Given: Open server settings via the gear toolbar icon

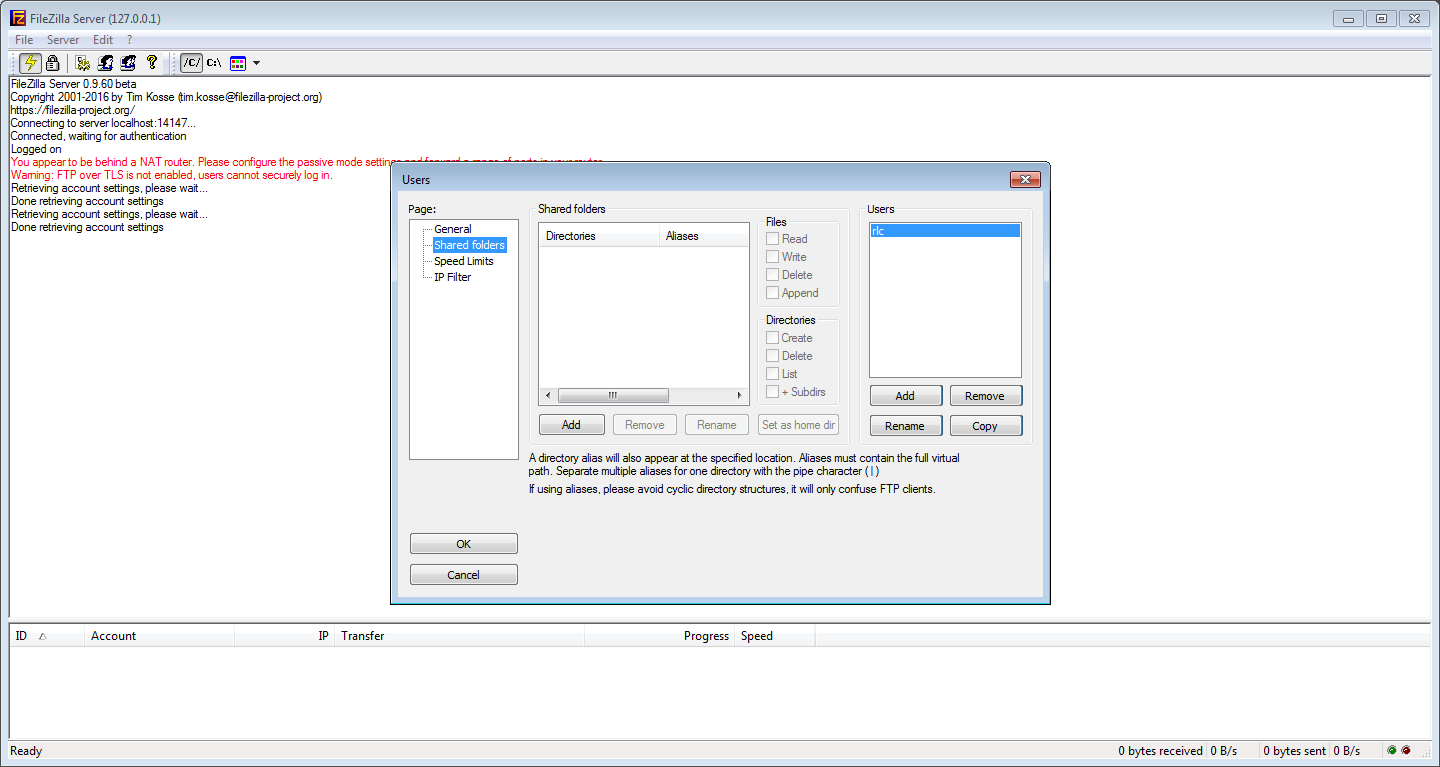Looking at the screenshot, I should pyautogui.click(x=83, y=62).
